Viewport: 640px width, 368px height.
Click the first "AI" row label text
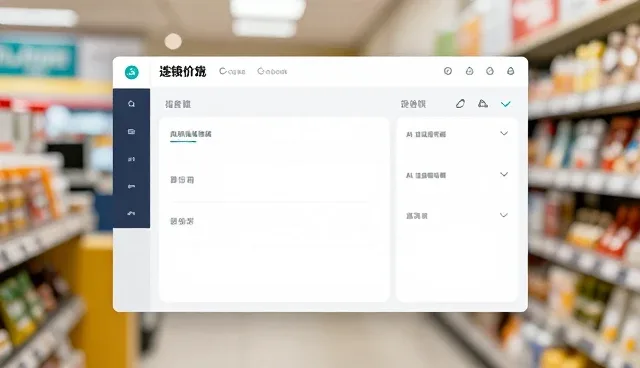[426, 134]
